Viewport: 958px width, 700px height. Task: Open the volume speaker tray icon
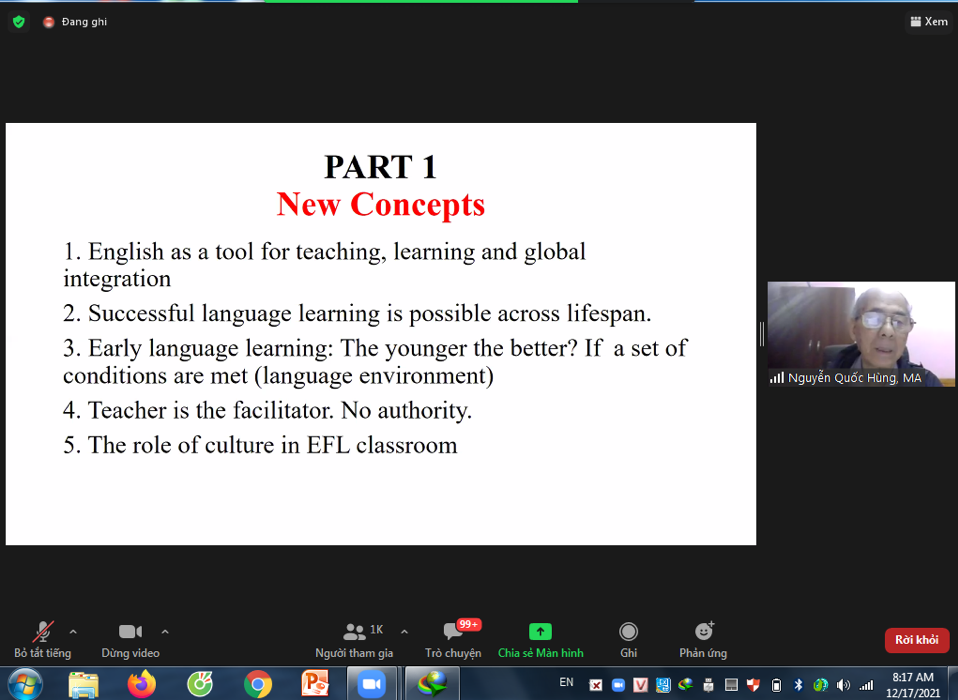(842, 685)
